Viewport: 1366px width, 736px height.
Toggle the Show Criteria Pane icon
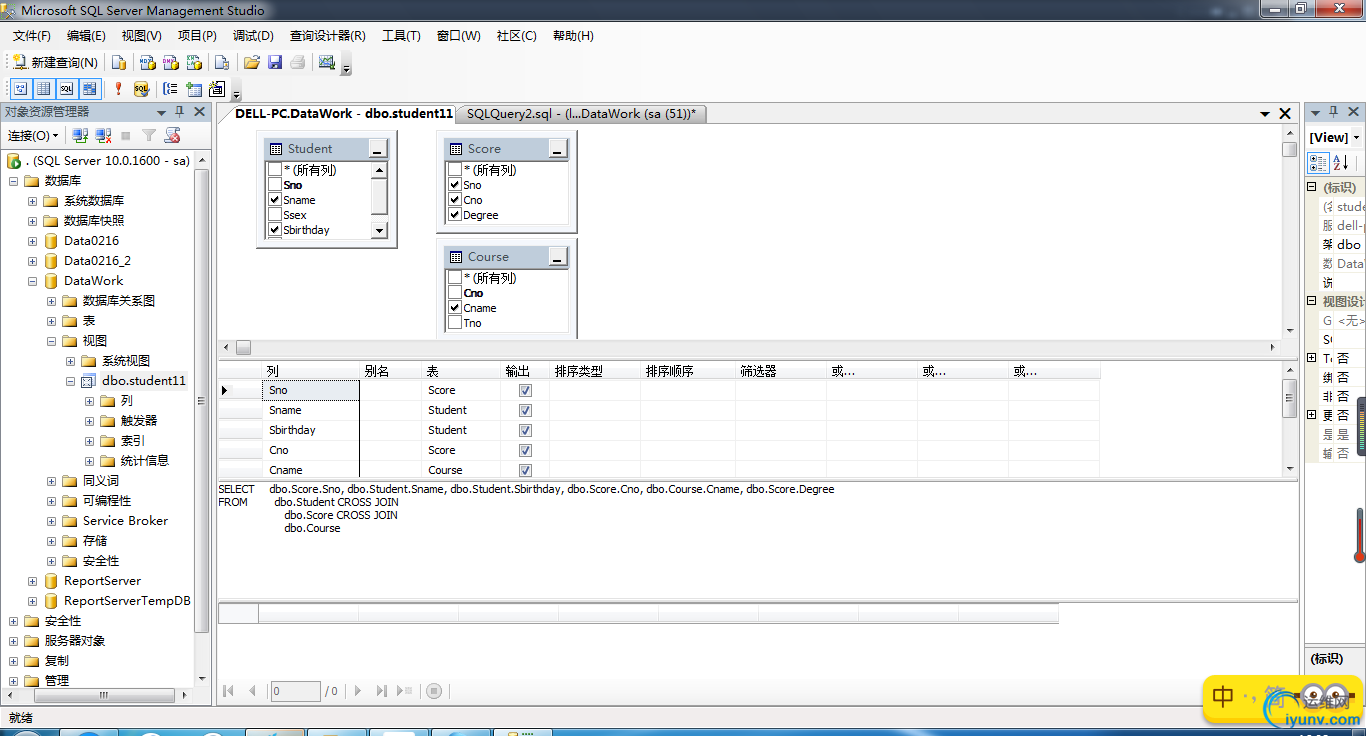coord(43,89)
